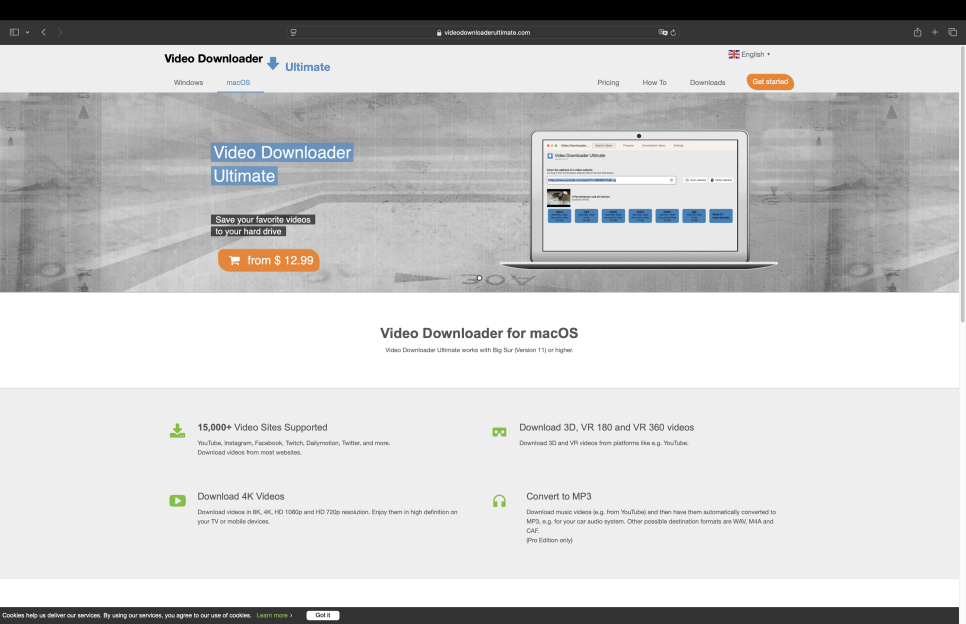
Task: Show the tab overview
Action: 952,32
